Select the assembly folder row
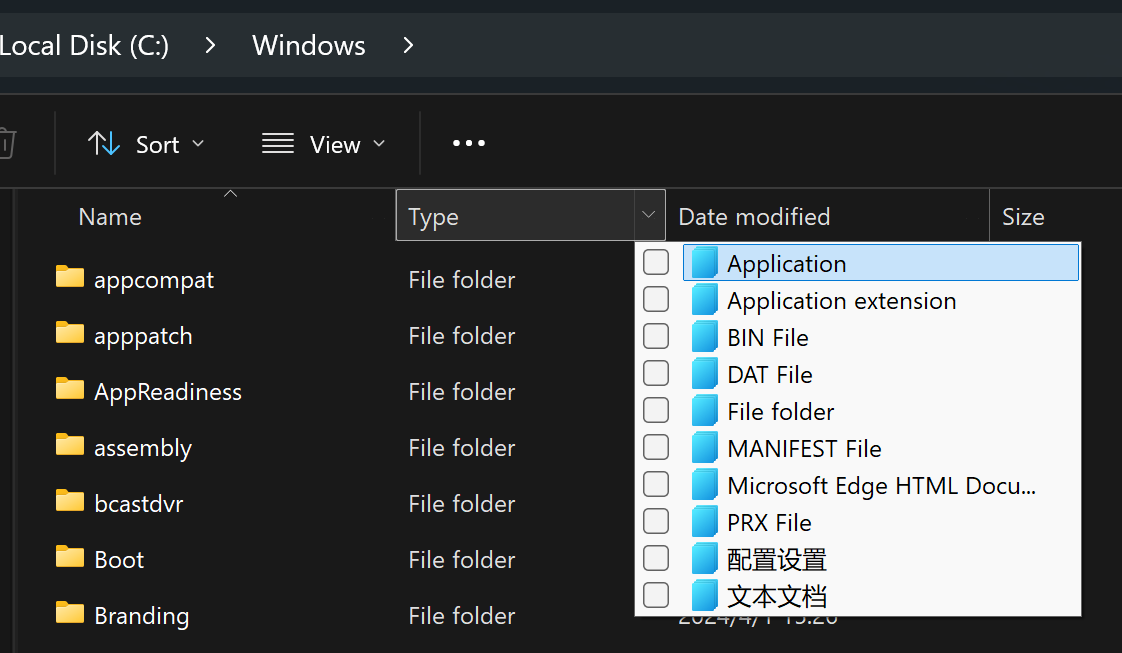 (143, 448)
